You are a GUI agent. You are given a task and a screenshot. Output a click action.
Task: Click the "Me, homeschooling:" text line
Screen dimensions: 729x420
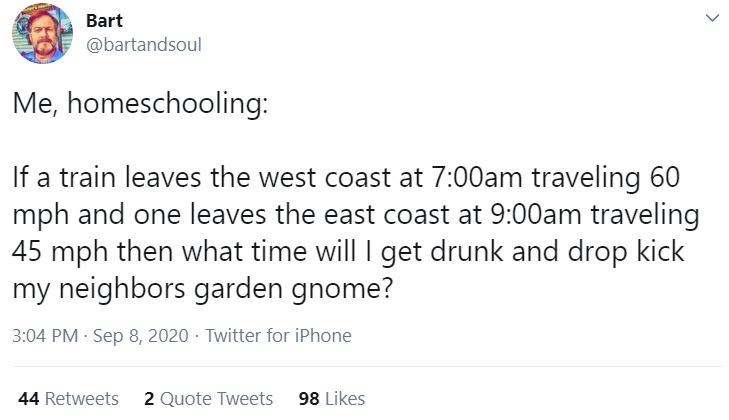[139, 107]
